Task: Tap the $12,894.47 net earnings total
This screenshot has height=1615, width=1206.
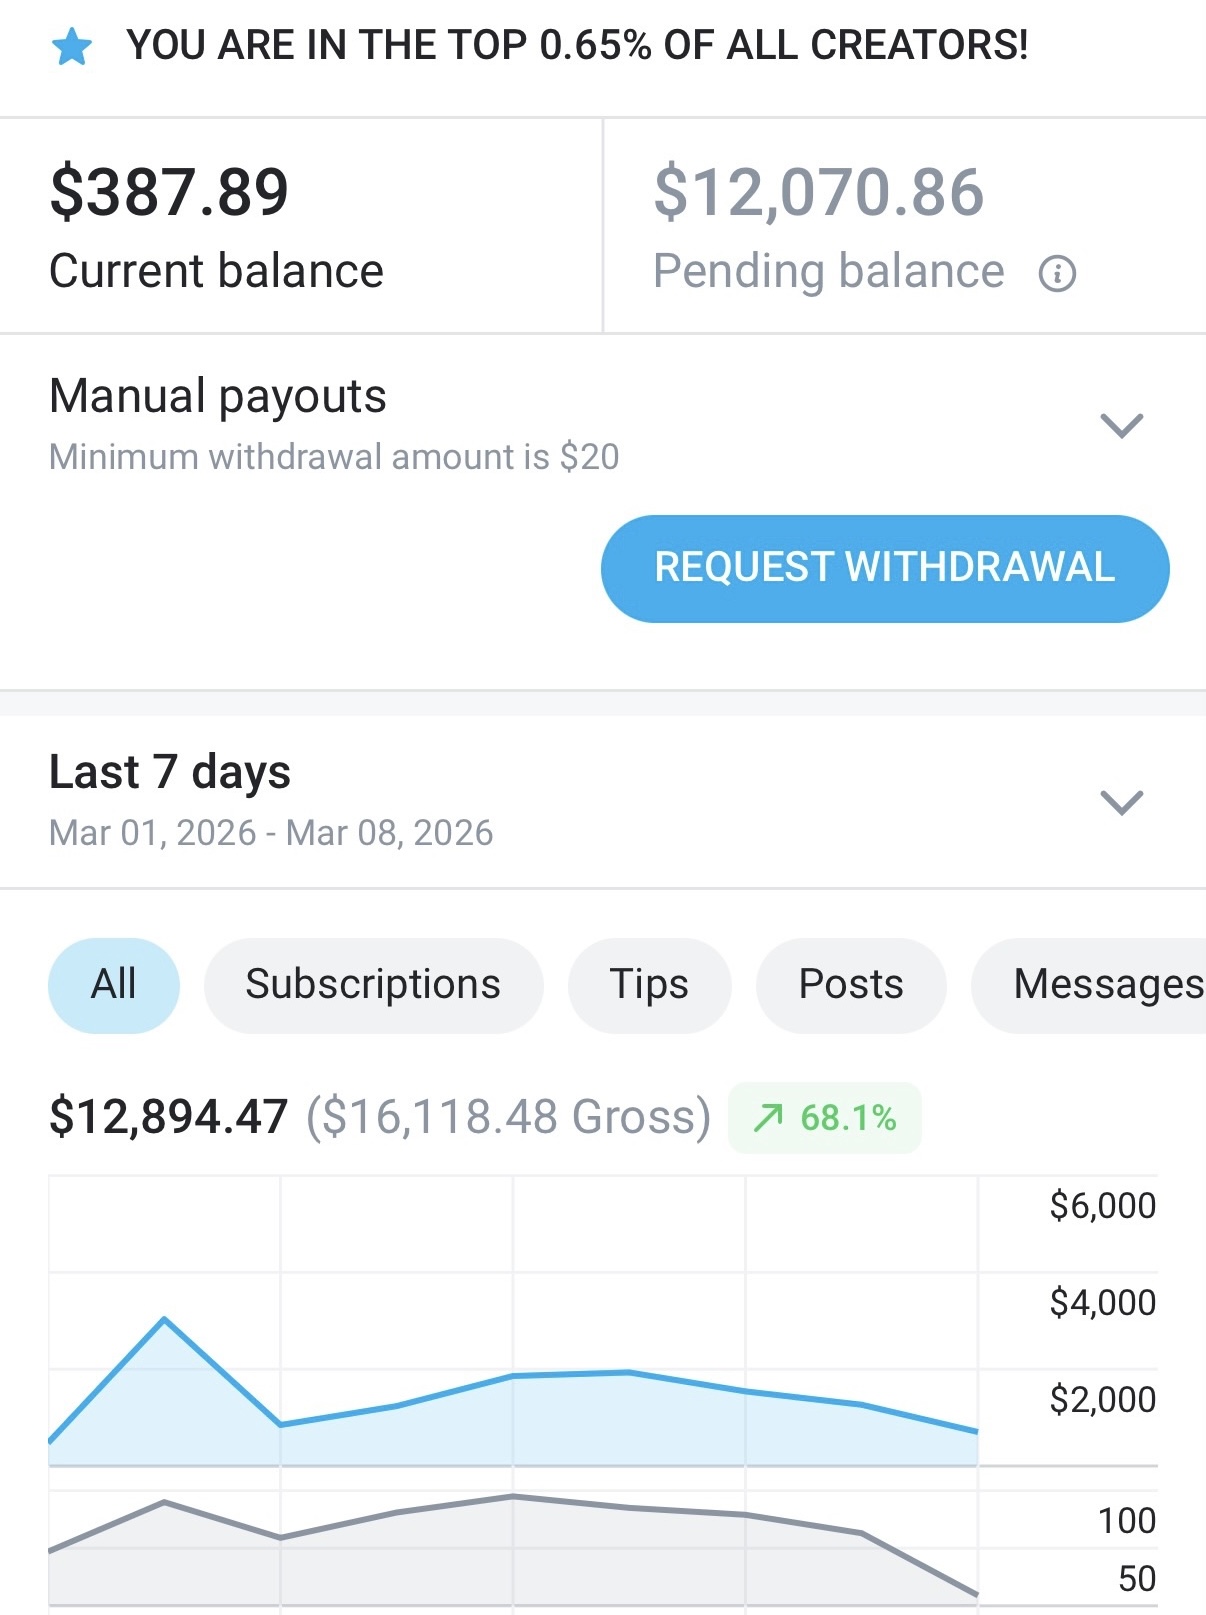Action: coord(168,1117)
